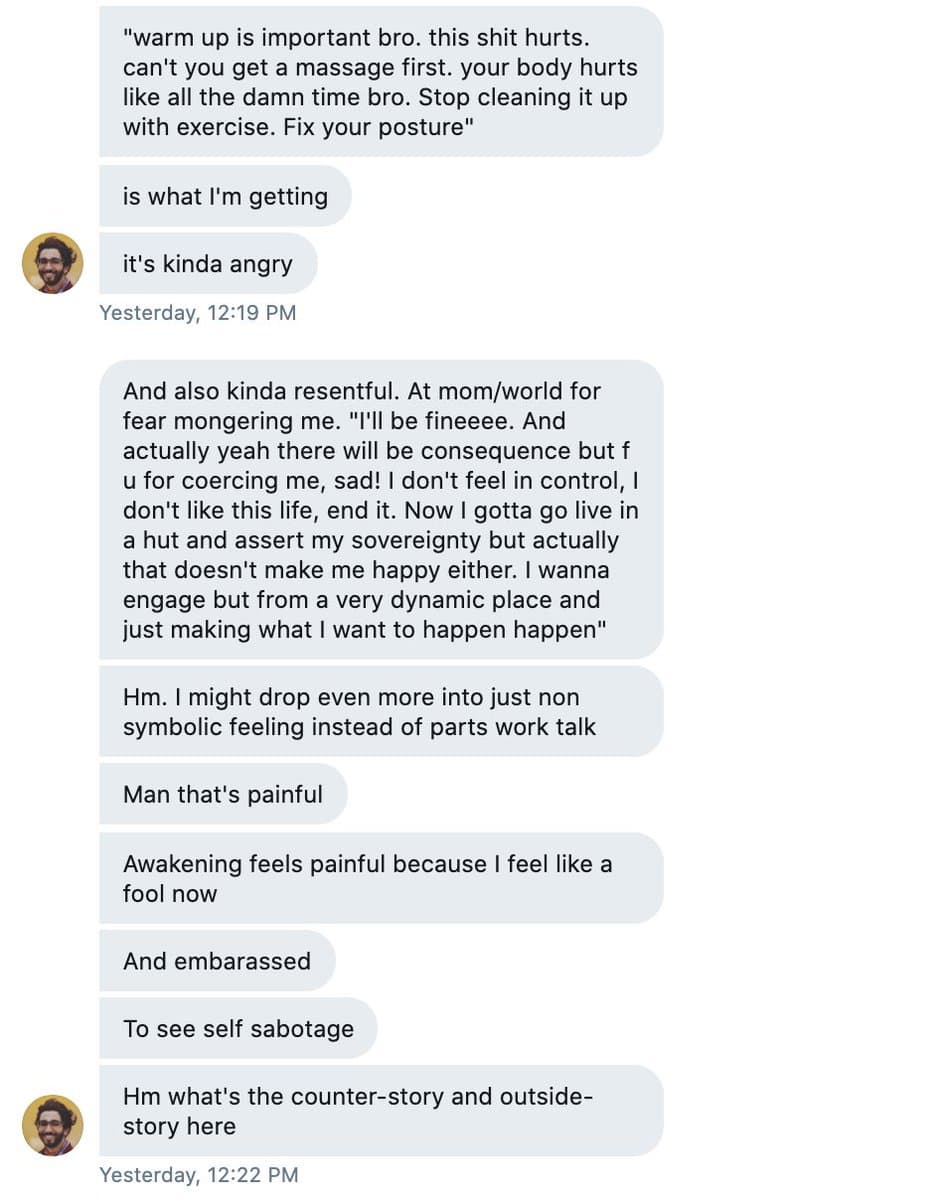
Task: Click the "Hm what's the counter-story" message
Action: (380, 1111)
